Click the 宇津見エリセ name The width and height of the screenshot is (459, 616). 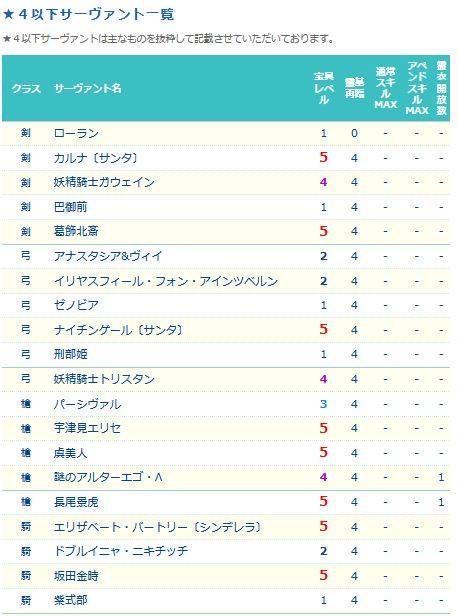click(87, 428)
